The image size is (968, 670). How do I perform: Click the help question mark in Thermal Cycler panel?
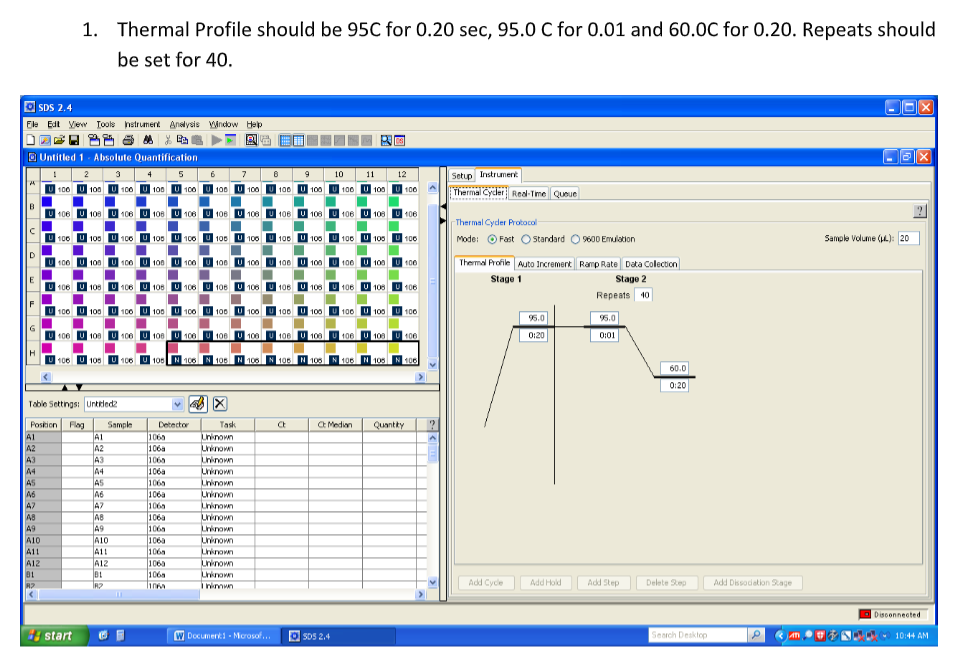click(919, 211)
